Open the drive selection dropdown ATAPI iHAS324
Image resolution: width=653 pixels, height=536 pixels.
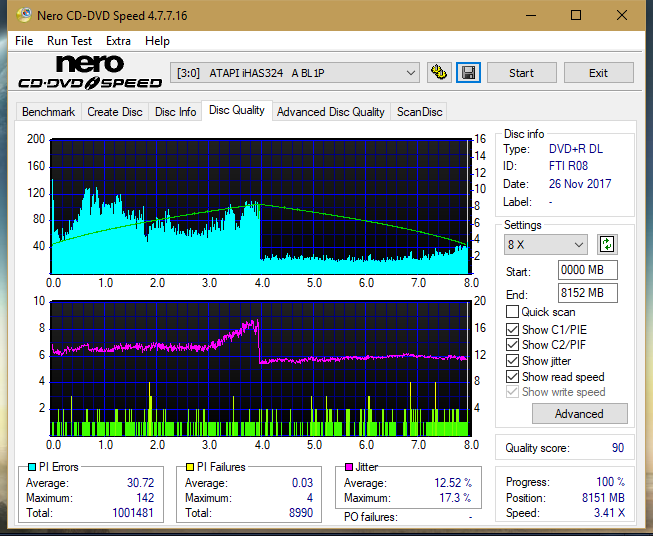295,73
